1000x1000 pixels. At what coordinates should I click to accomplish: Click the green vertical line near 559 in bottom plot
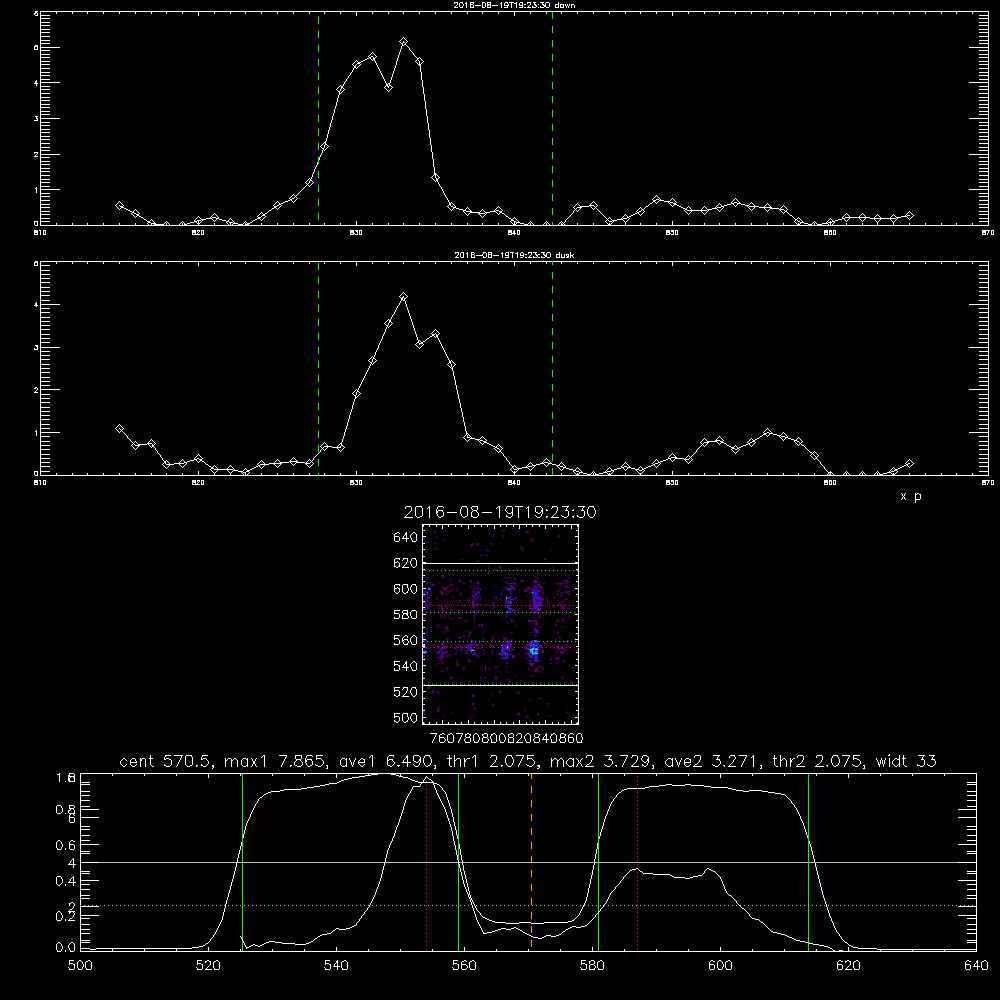[x=459, y=862]
